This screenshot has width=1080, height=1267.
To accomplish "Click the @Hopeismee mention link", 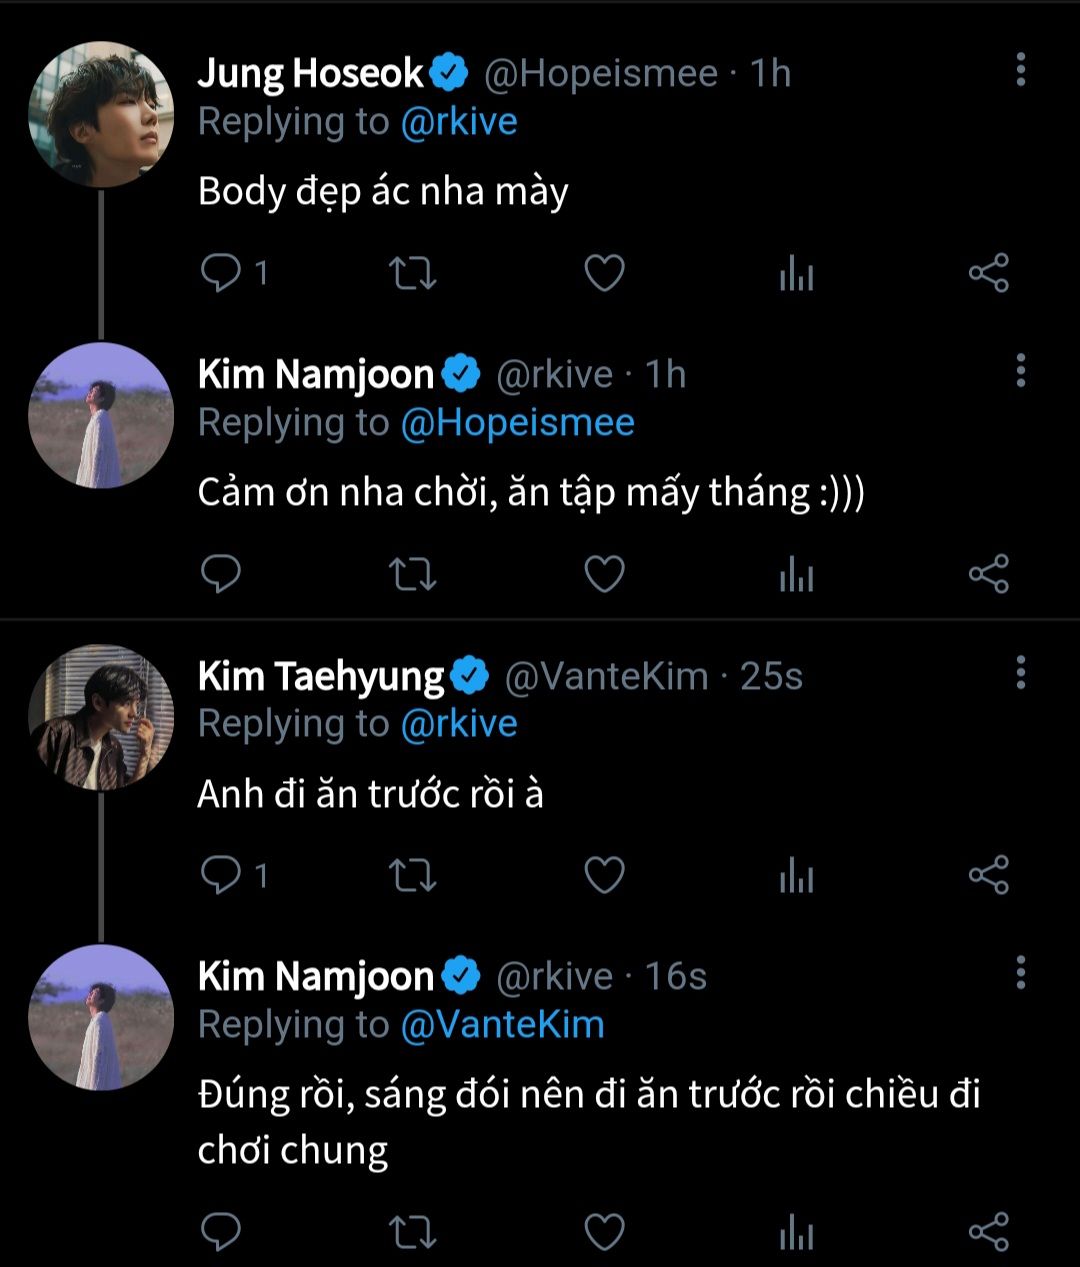I will pos(517,423).
